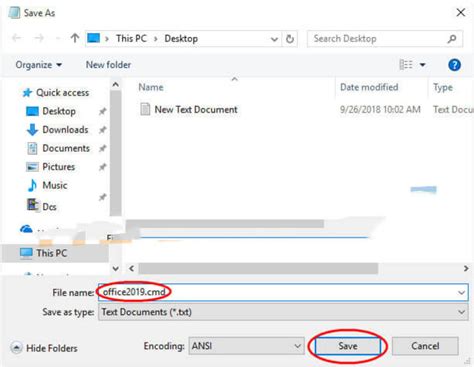The width and height of the screenshot is (474, 367).
Task: Click the horizontal scroll left arrow
Action: click(132, 268)
